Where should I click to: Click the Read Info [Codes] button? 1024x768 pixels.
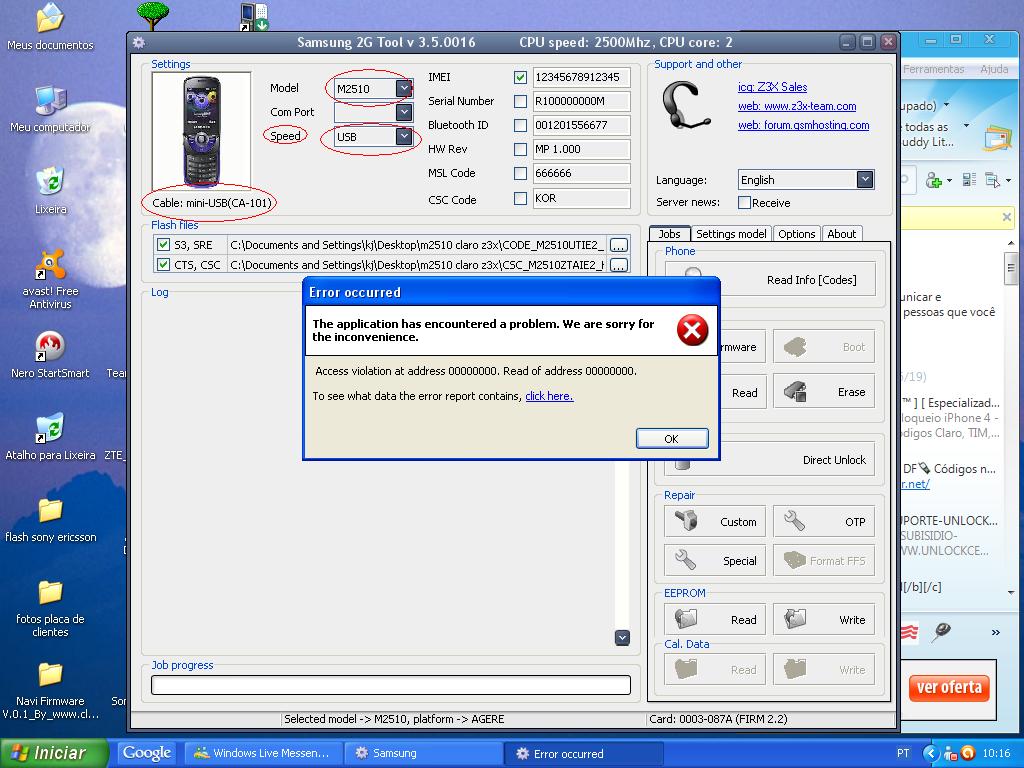(770, 280)
